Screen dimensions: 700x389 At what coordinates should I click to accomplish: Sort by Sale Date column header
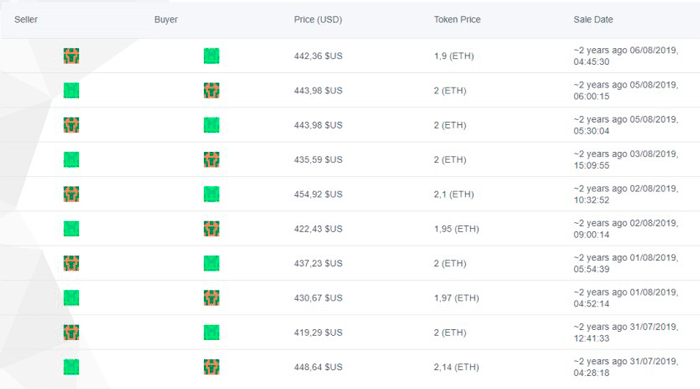pos(593,20)
